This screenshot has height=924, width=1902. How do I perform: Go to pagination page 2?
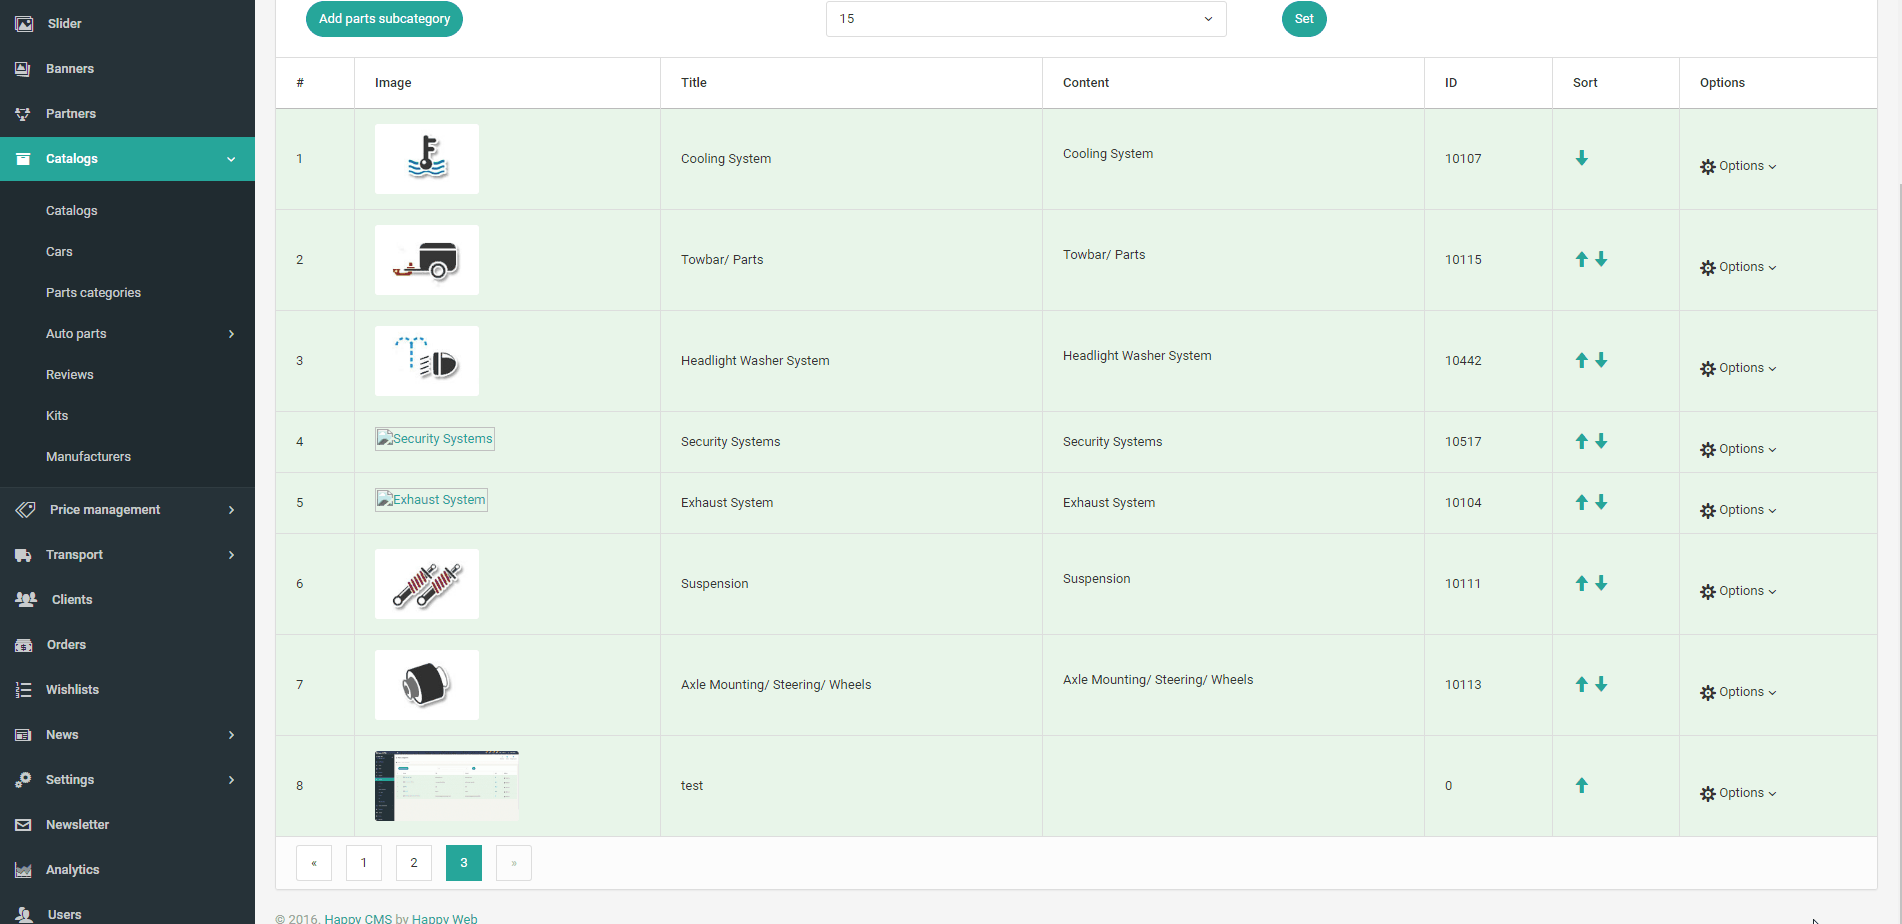pos(414,863)
